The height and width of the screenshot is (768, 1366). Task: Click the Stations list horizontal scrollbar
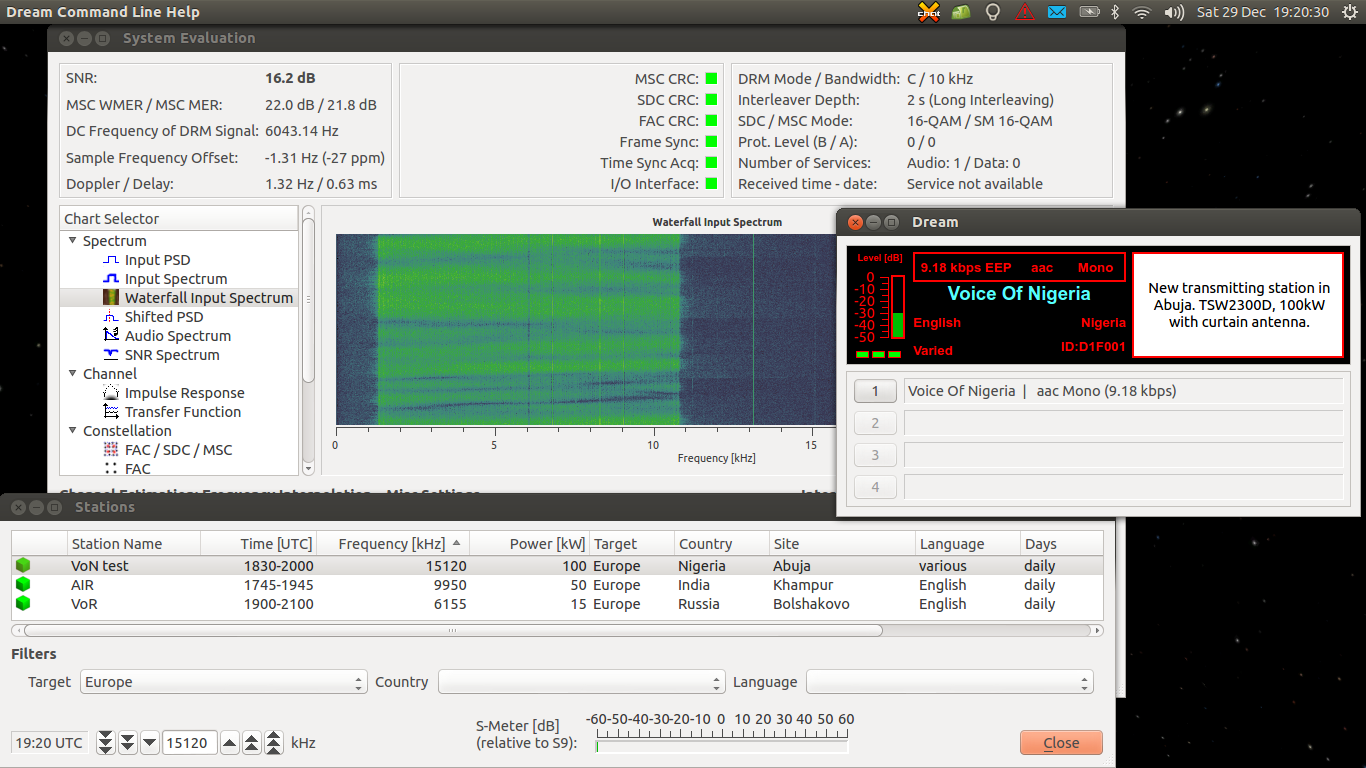pyautogui.click(x=453, y=631)
